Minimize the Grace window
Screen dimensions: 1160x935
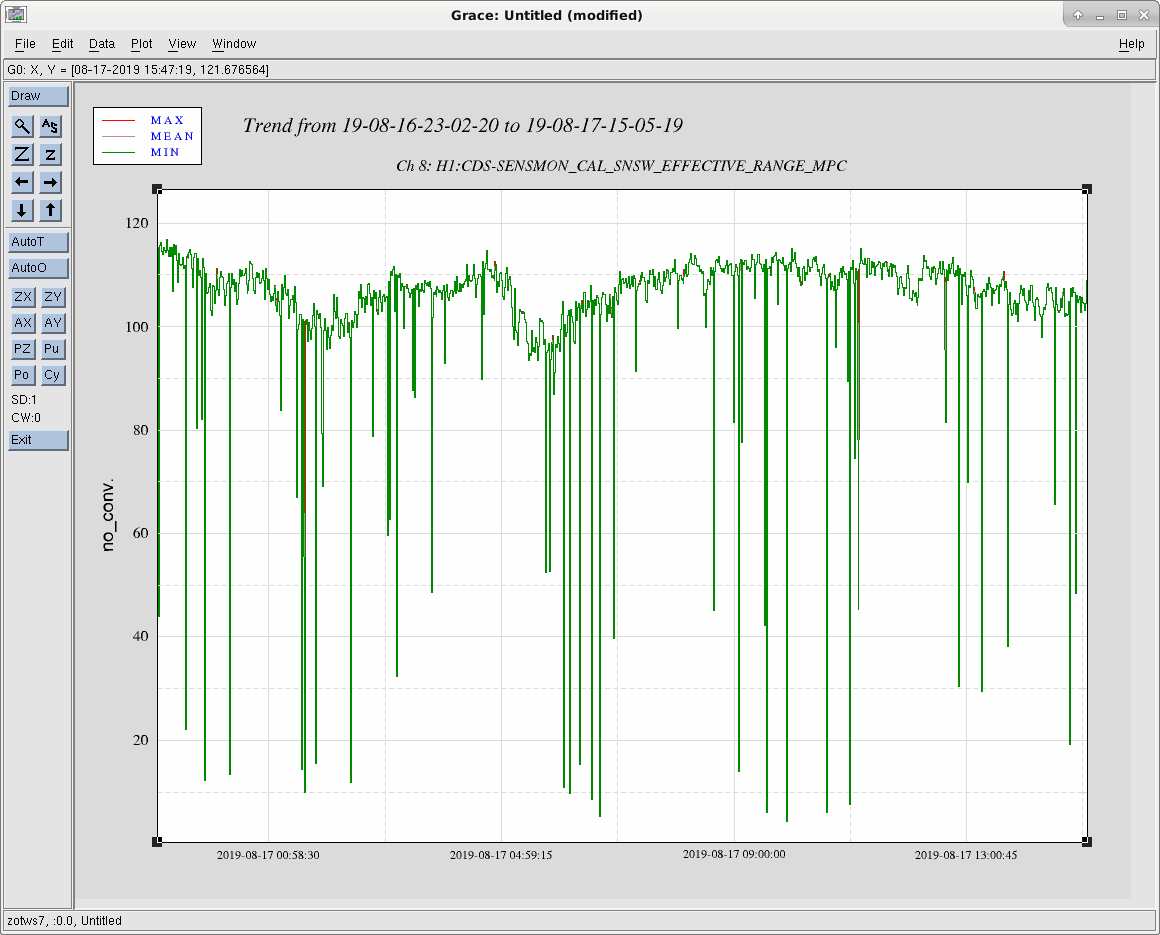(x=1100, y=15)
